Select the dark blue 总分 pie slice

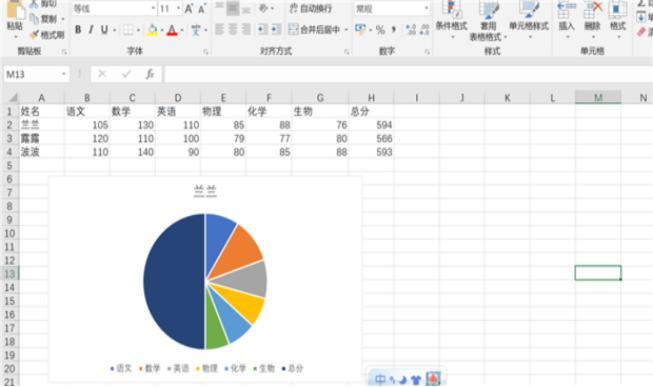(x=175, y=281)
